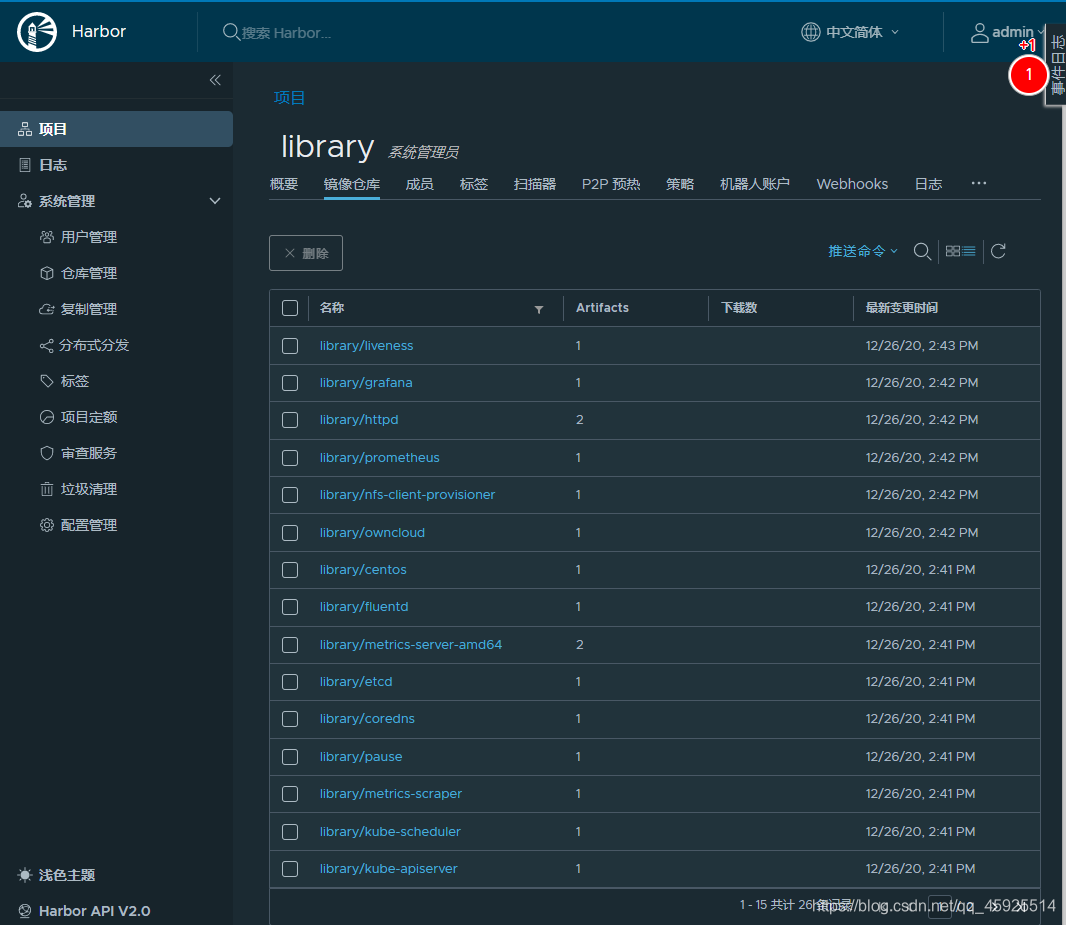Collapse the sidebar with double chevron
Screen dimensions: 1066x925
[215, 80]
